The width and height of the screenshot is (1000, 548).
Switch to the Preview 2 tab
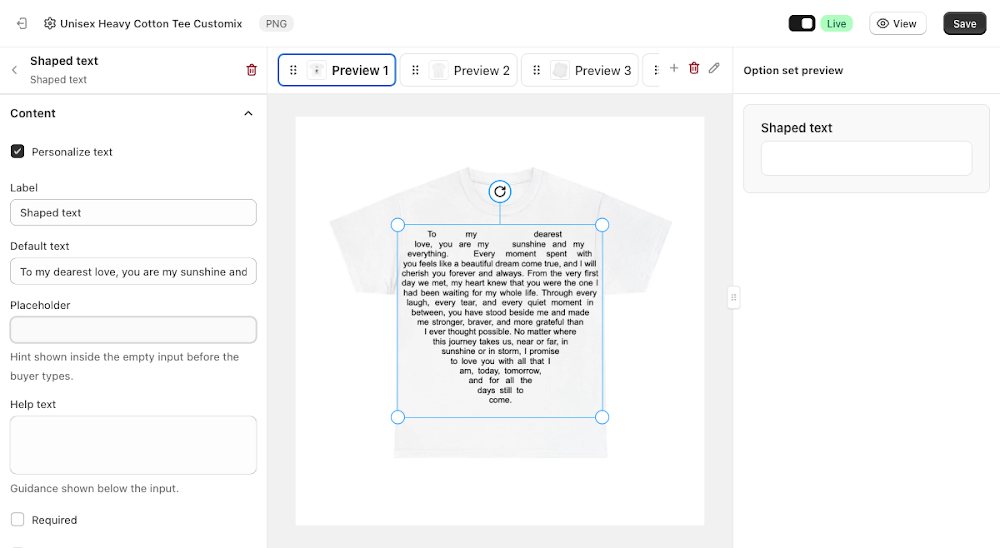point(459,70)
